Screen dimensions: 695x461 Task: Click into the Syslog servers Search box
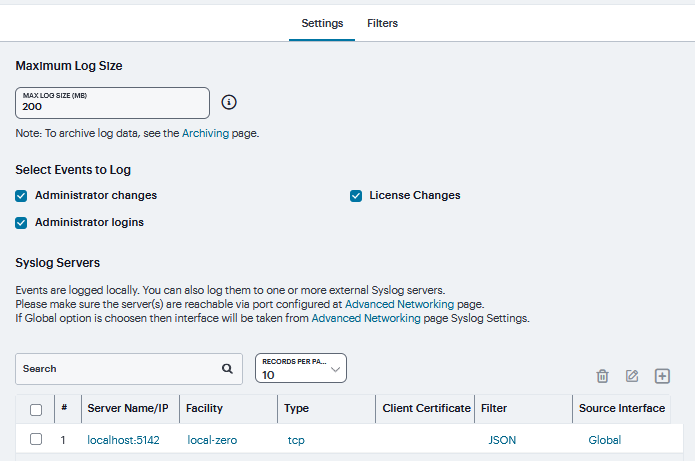[x=115, y=369]
